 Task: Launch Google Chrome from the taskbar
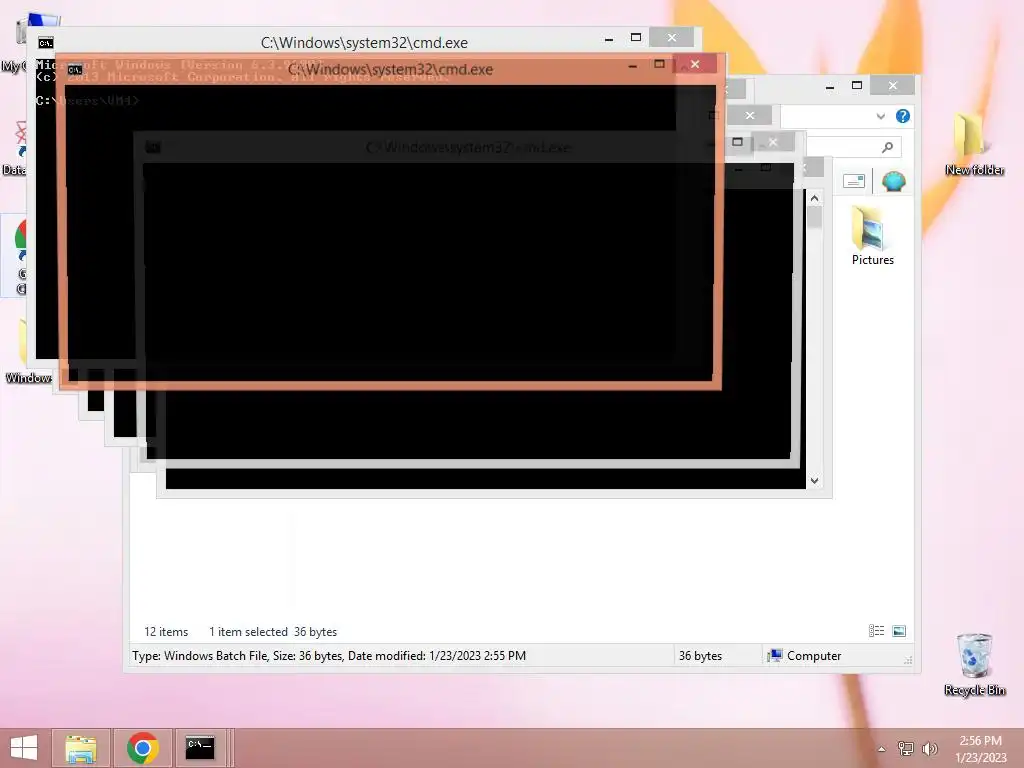point(143,748)
